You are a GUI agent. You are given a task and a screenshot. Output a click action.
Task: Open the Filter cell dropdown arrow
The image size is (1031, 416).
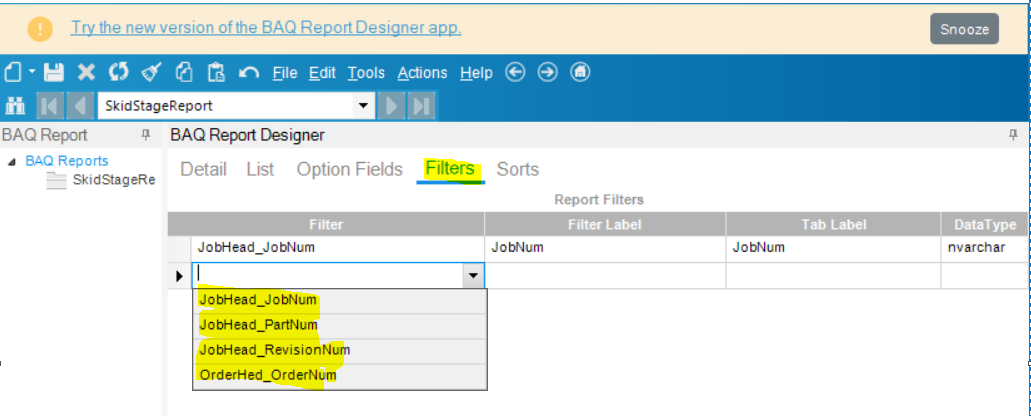[x=473, y=275]
